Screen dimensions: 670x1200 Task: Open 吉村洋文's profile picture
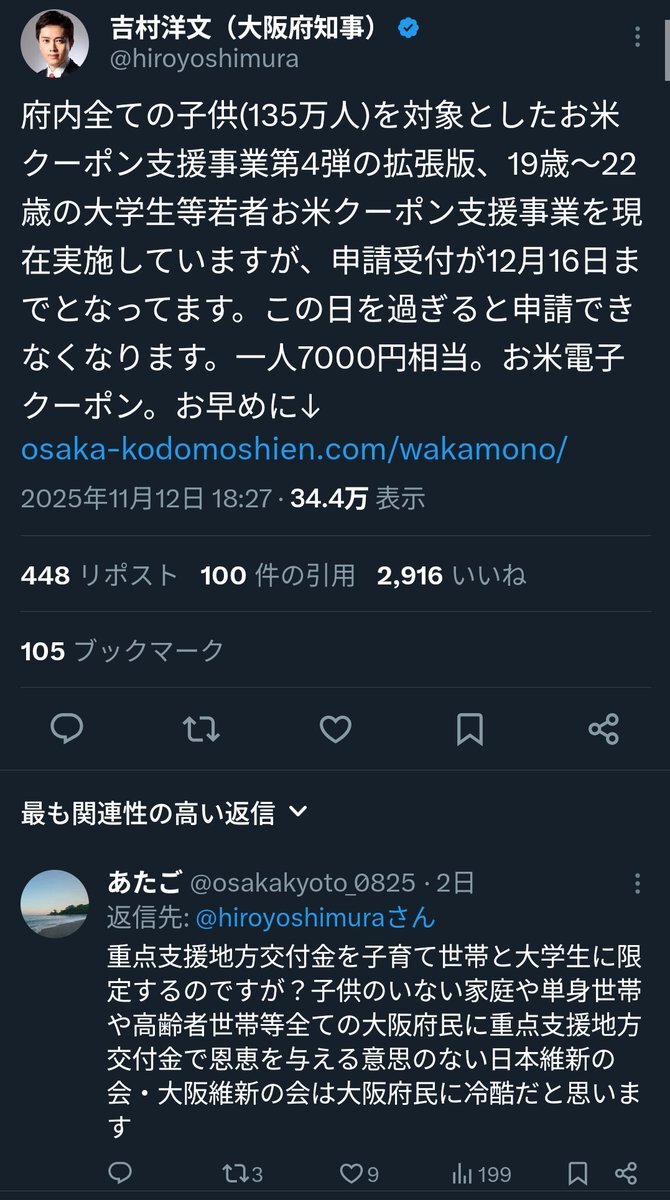55,44
